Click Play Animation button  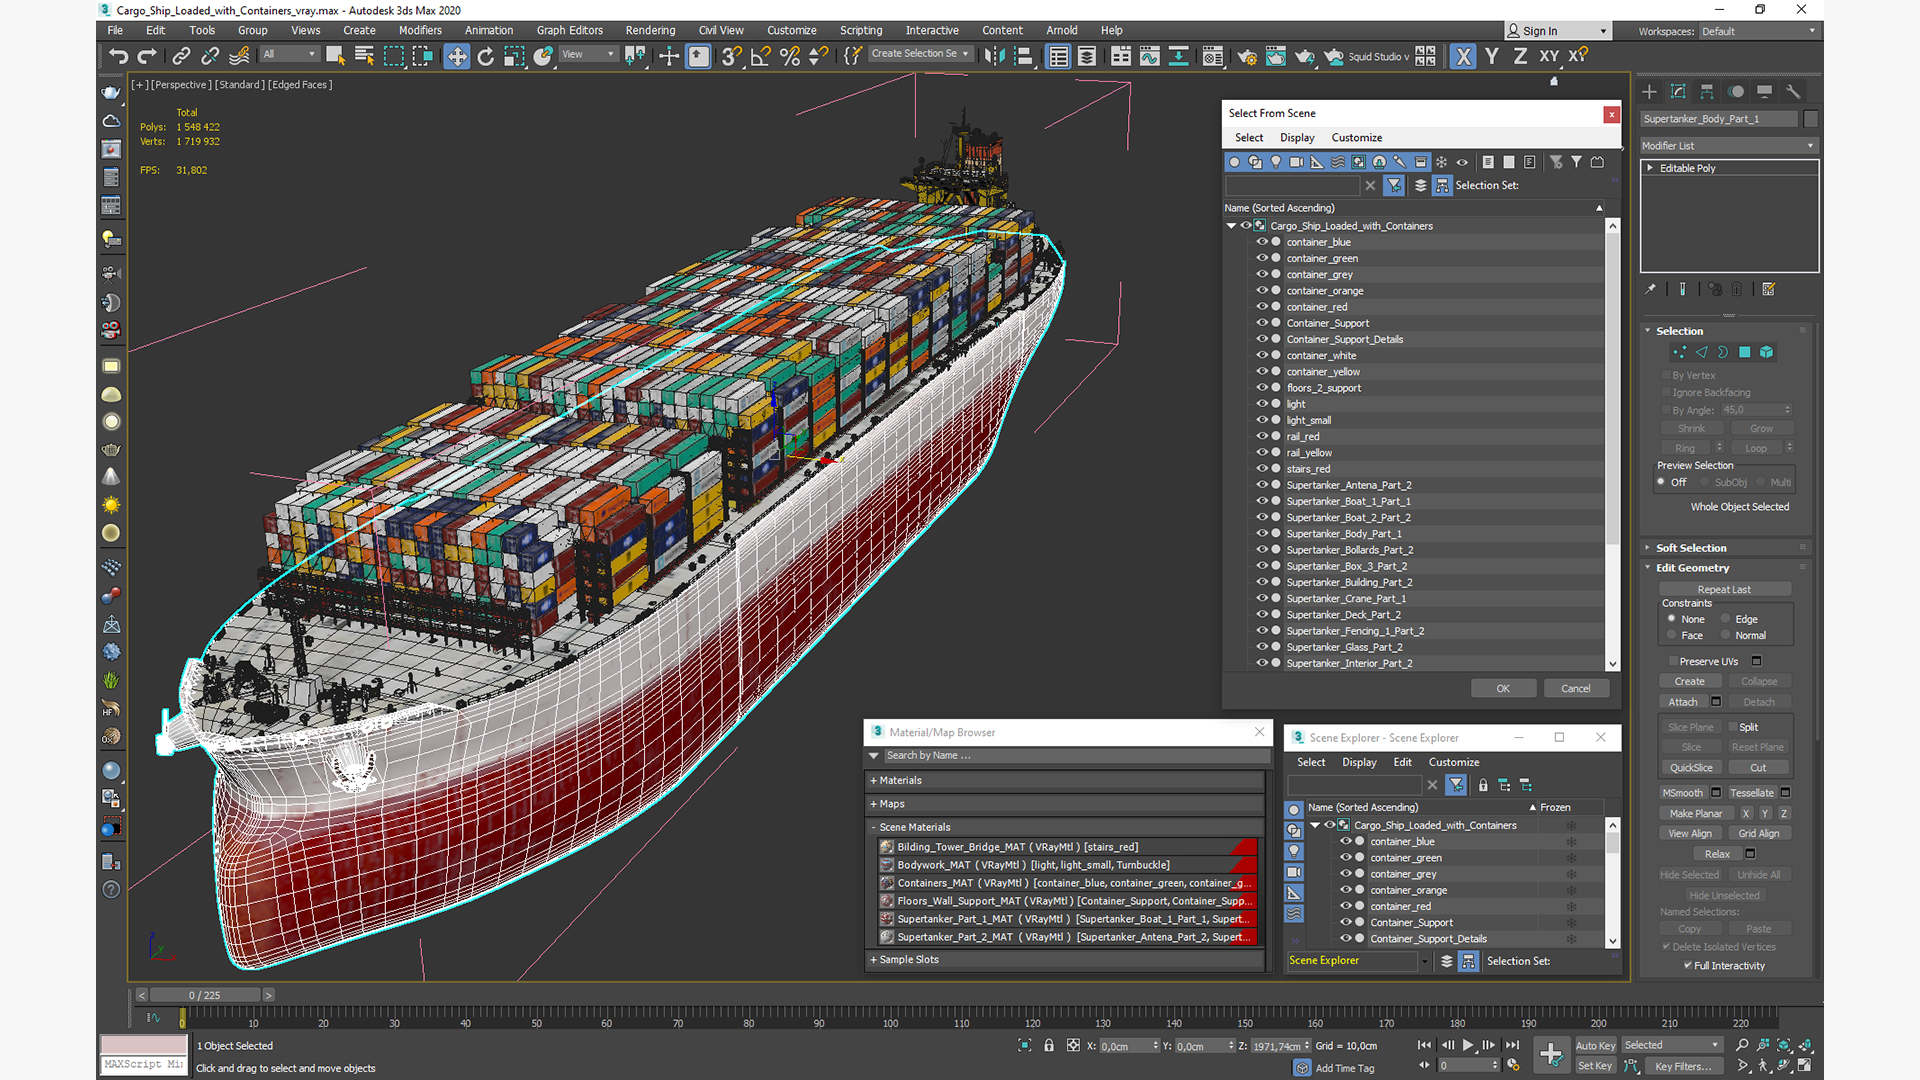click(1468, 1045)
